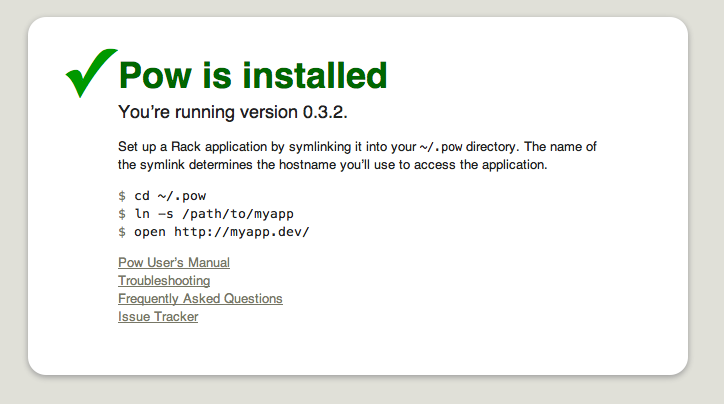This screenshot has width=724, height=404.
Task: Click the "cd ~/.pow" command line
Action: coord(162,196)
